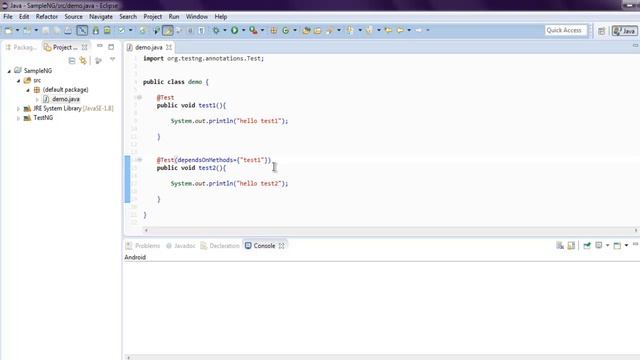Open the Open Console dropdown arrow
The image size is (640, 360).
(626, 245)
